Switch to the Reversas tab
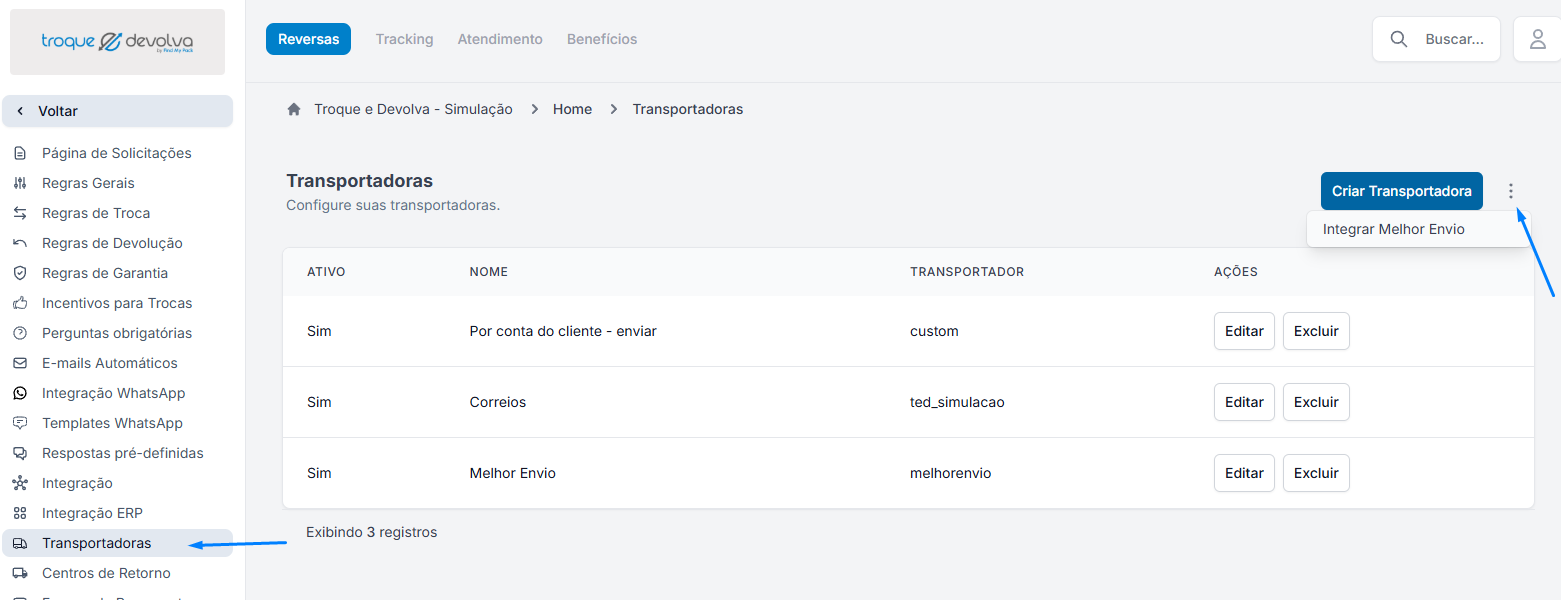Image resolution: width=1561 pixels, height=600 pixels. click(x=308, y=39)
